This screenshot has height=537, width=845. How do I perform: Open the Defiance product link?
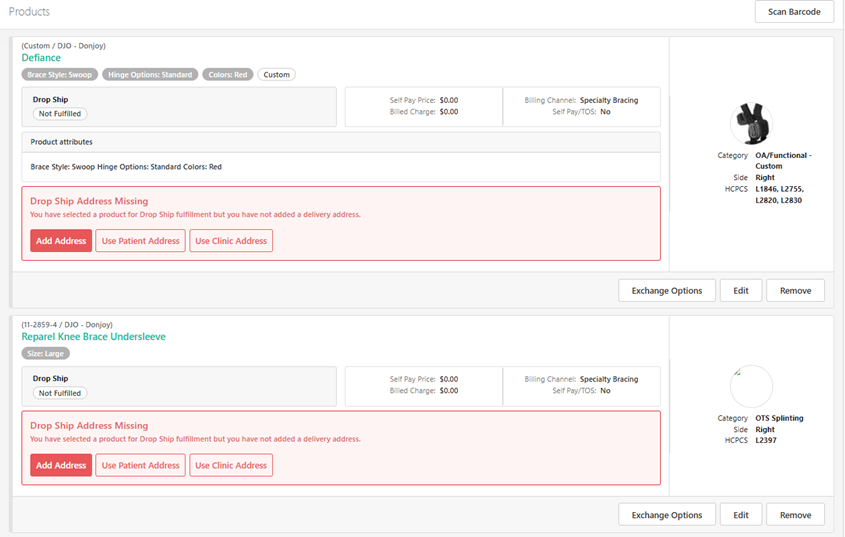(41, 58)
